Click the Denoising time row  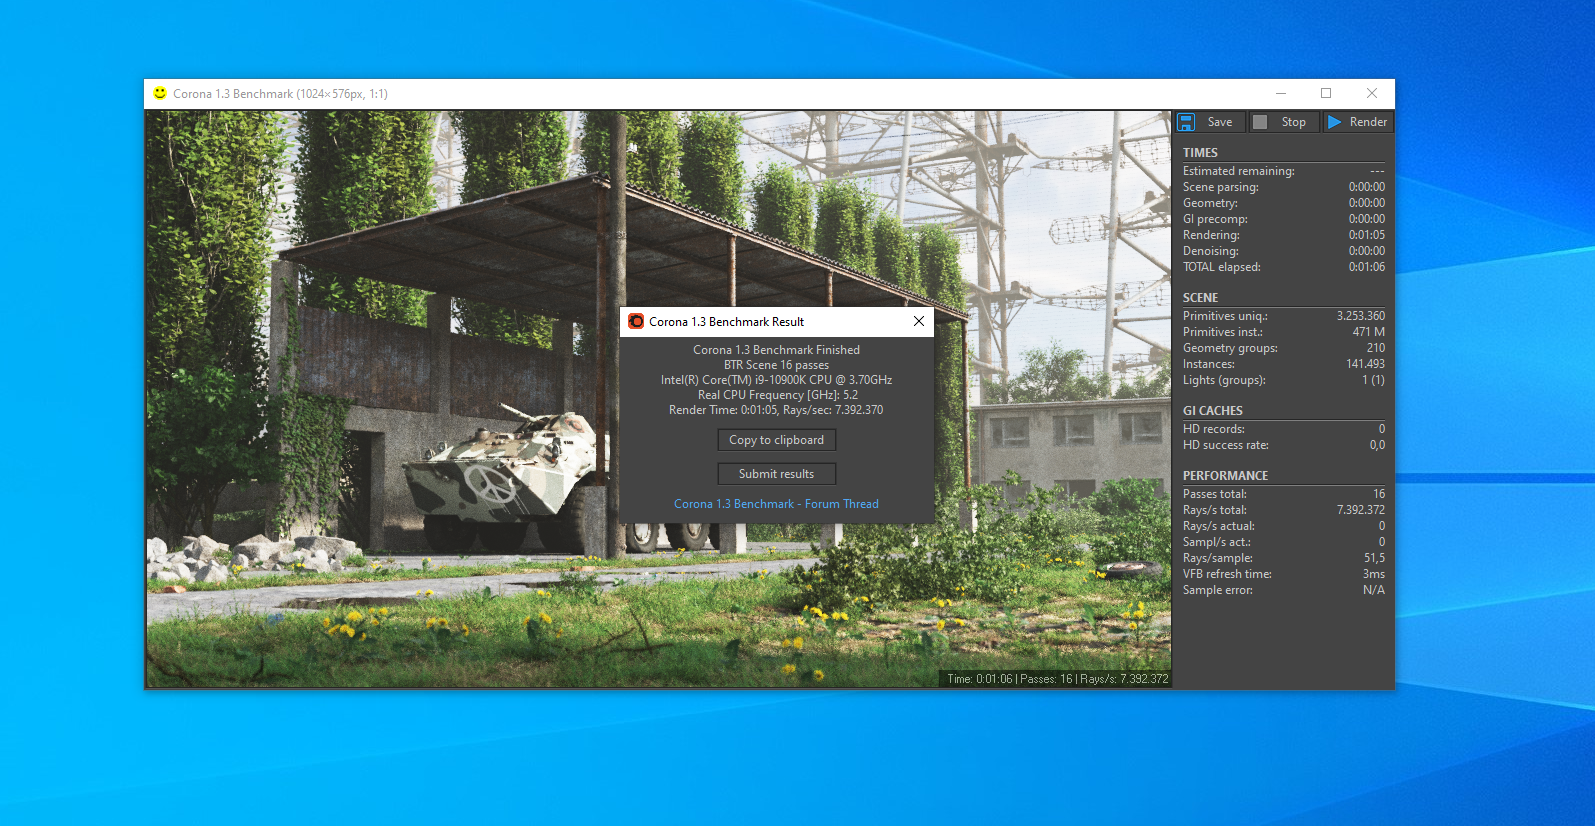(1284, 251)
